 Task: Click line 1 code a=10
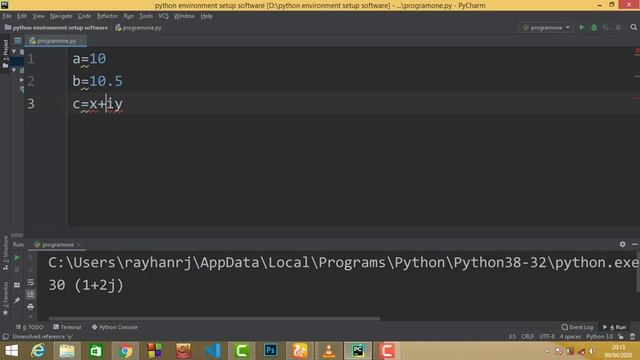pyautogui.click(x=89, y=59)
